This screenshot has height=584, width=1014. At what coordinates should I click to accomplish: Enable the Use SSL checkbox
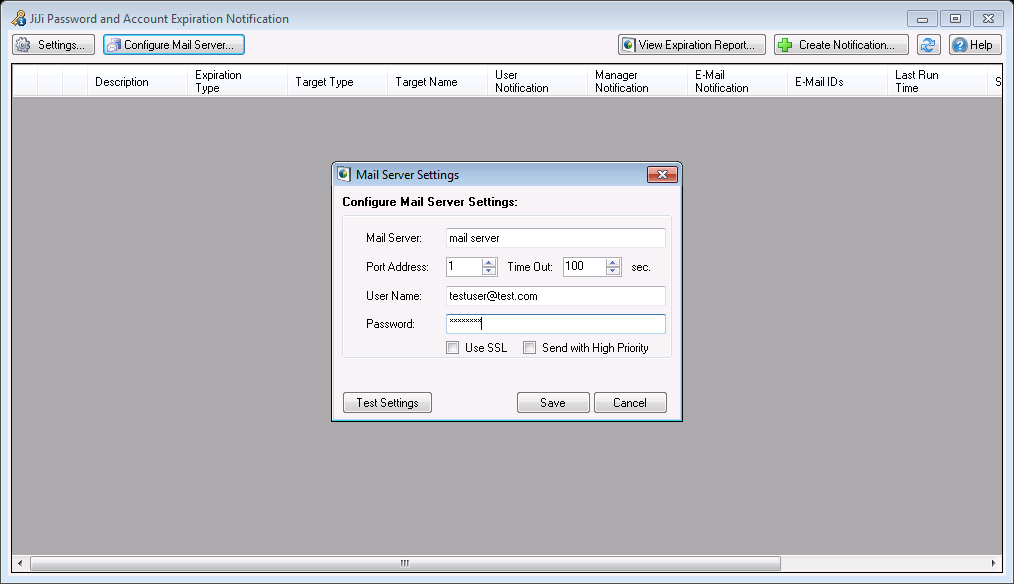click(x=453, y=348)
